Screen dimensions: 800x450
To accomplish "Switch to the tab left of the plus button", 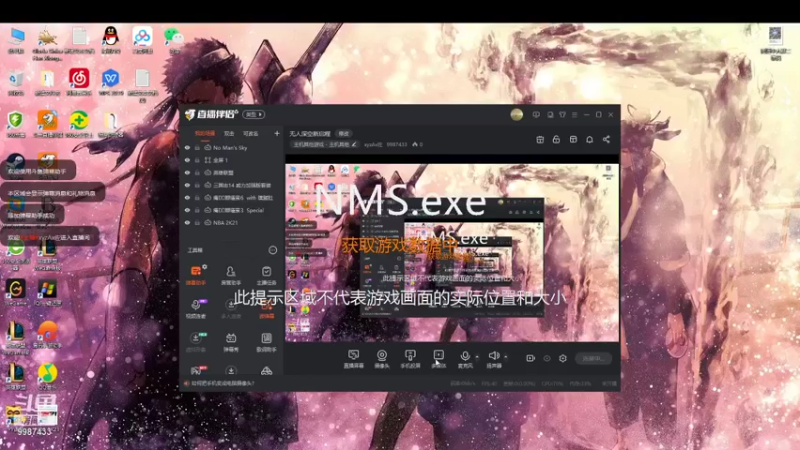I will 251,134.
